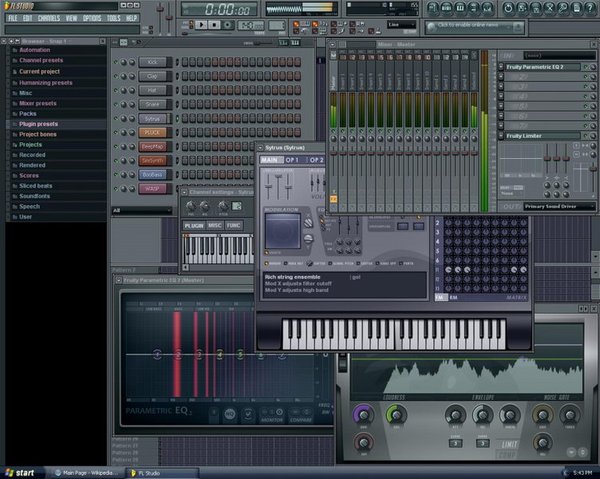
Task: Click band 1 handle in Parametric EQ 2
Action: point(157,354)
